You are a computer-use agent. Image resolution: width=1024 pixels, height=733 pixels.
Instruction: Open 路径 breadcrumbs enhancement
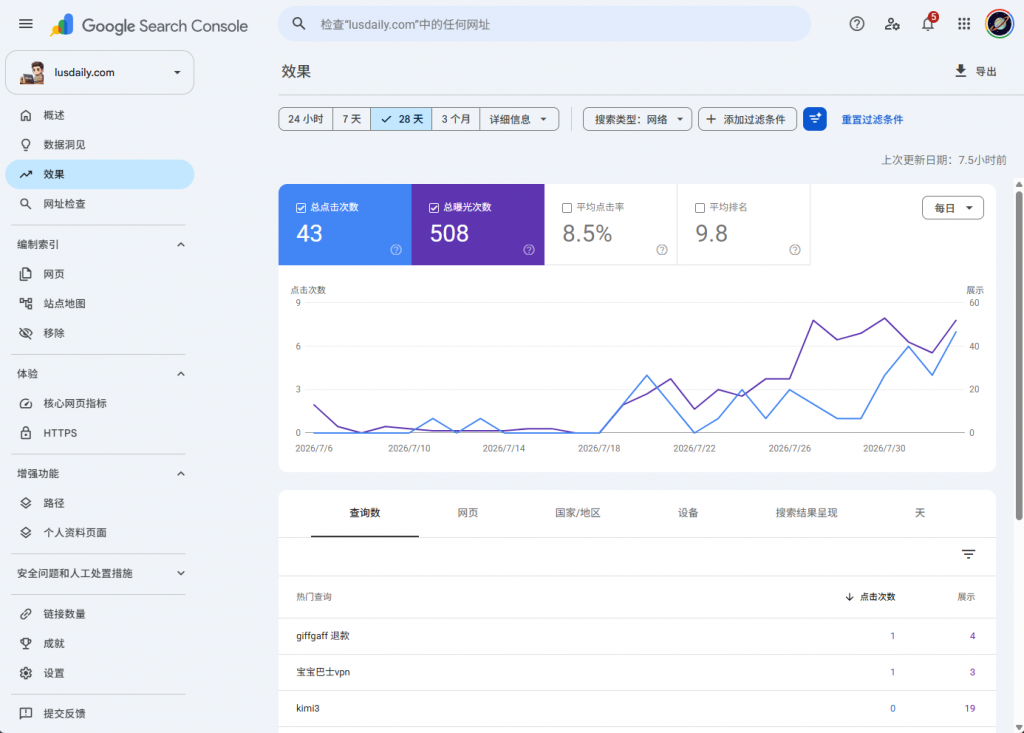(99, 503)
